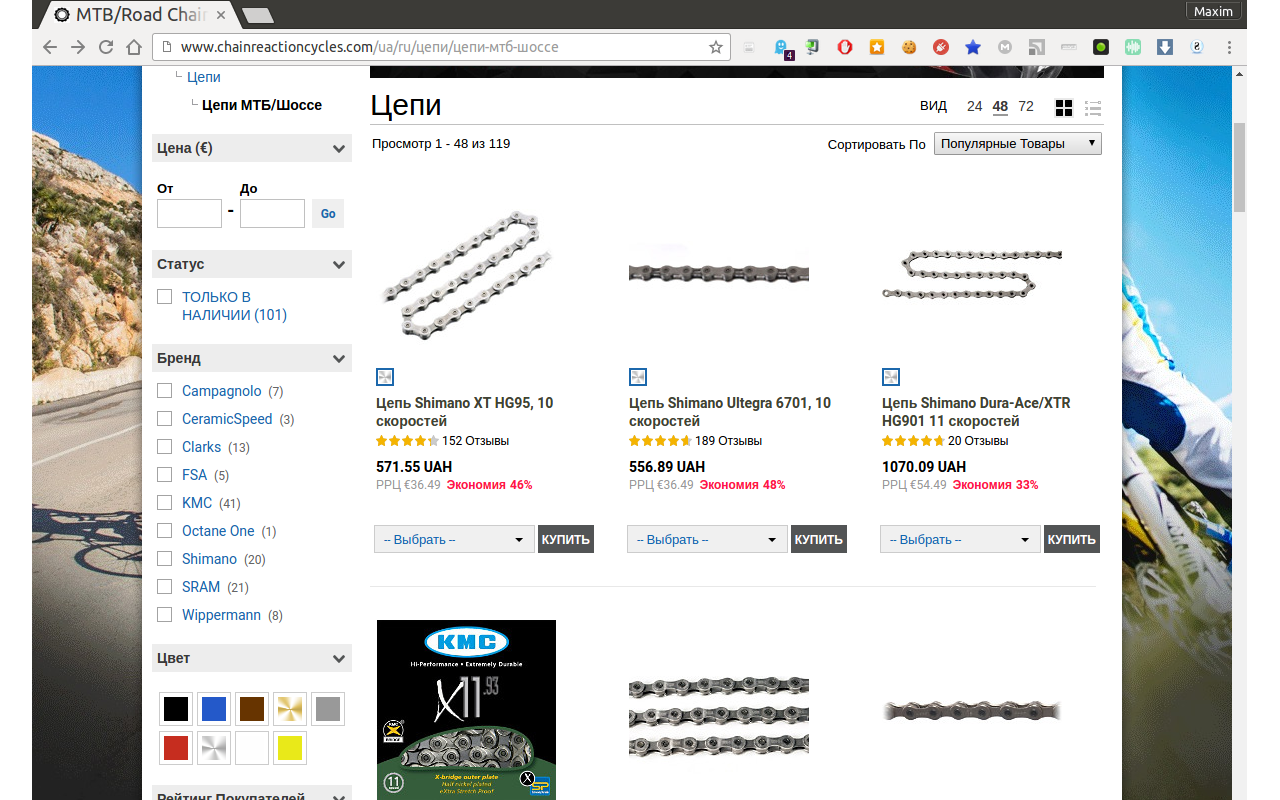Open option dropdown for Dura-Ace/XTR HG901

pos(961,539)
